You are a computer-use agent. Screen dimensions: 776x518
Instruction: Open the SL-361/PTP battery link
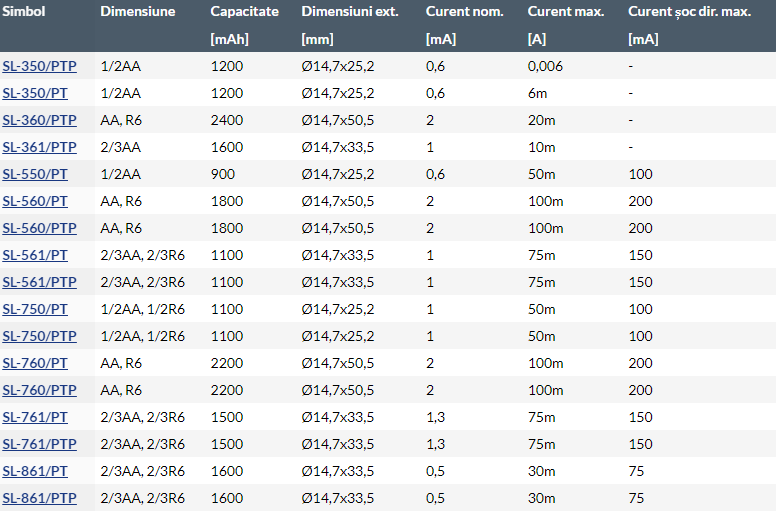pyautogui.click(x=40, y=147)
